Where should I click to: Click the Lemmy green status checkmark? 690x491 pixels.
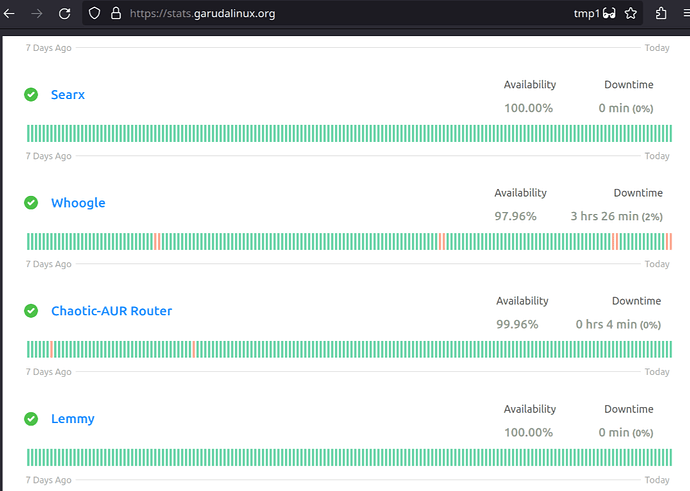(31, 419)
